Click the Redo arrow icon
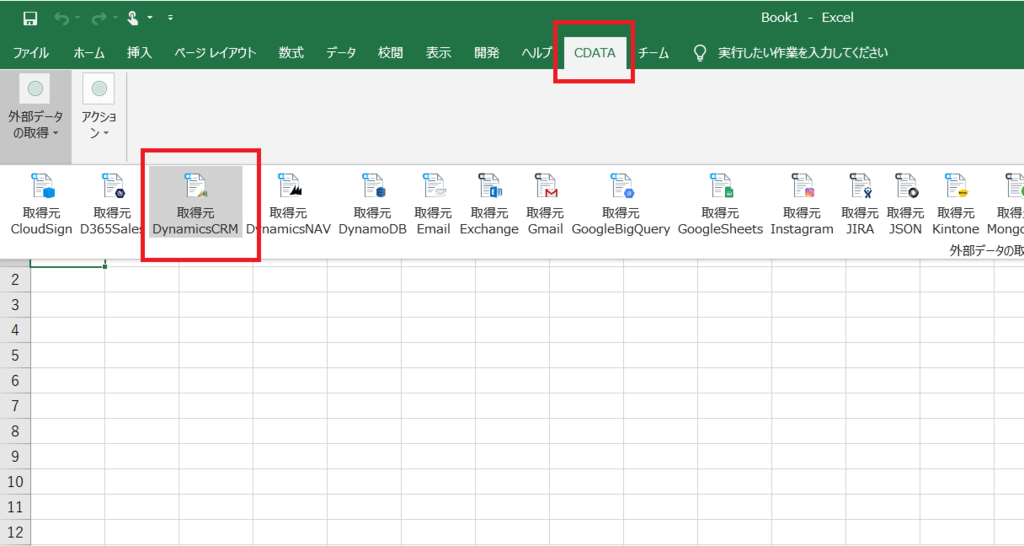The image size is (1024, 546). 99,18
